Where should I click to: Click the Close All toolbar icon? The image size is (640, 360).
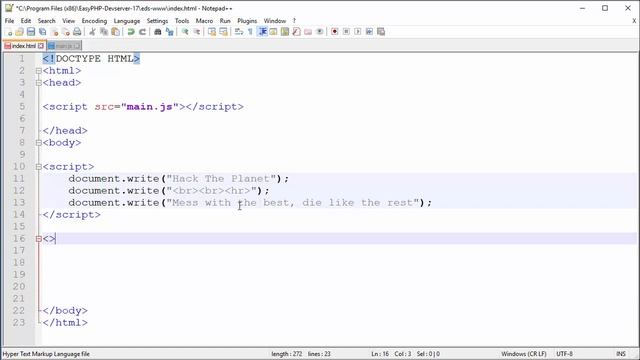[65, 32]
